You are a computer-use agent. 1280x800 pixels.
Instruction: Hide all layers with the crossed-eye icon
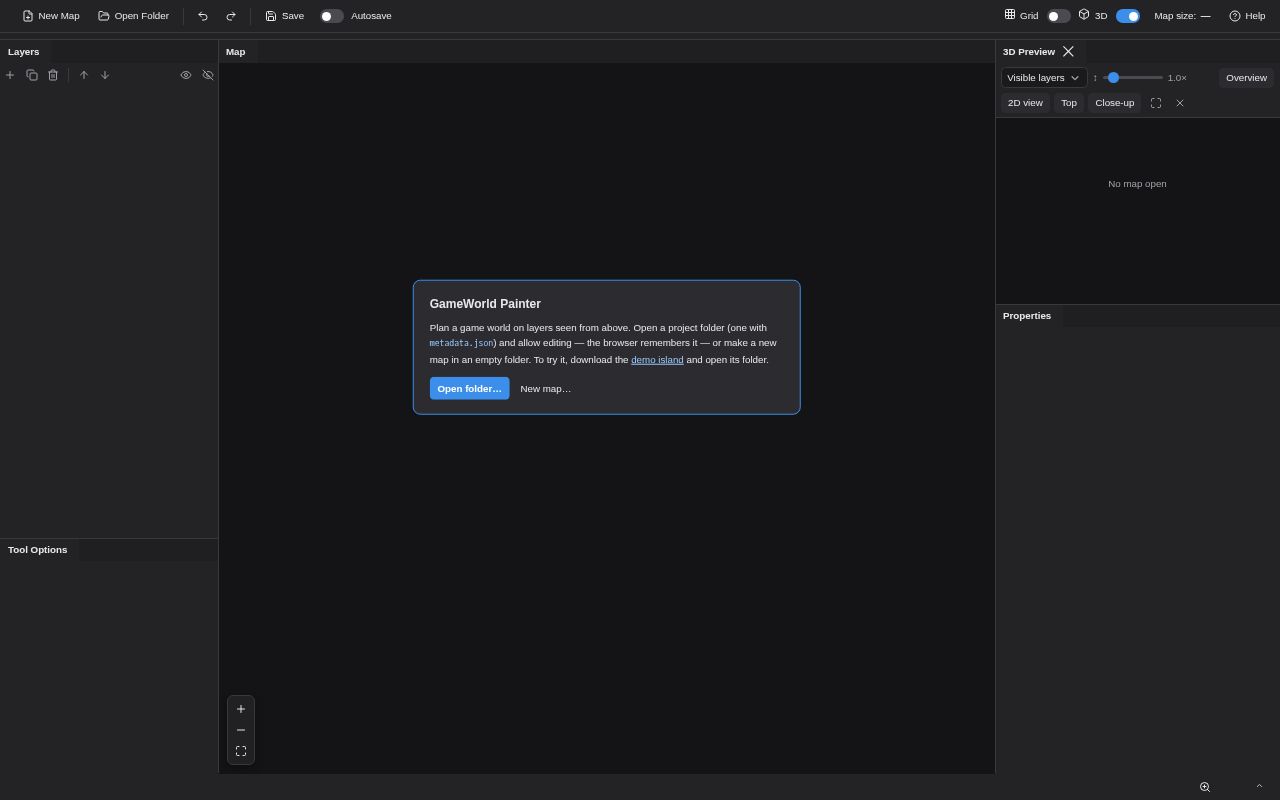[208, 75]
